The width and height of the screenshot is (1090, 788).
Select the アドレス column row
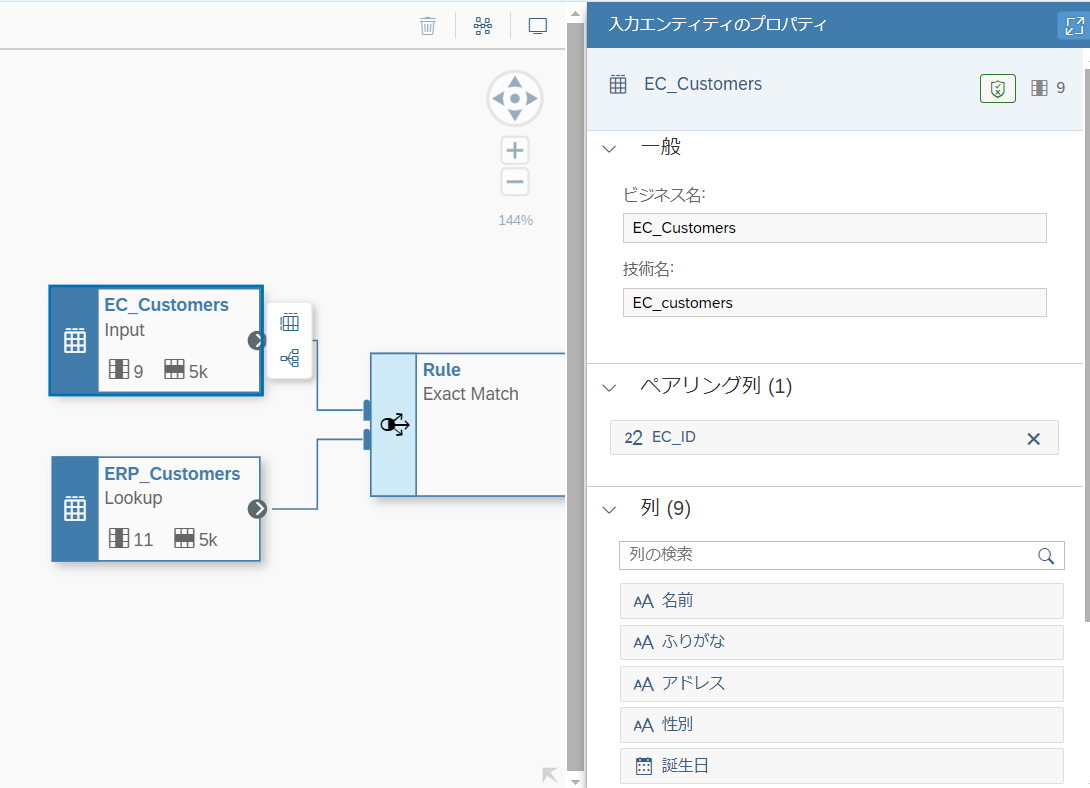(842, 684)
